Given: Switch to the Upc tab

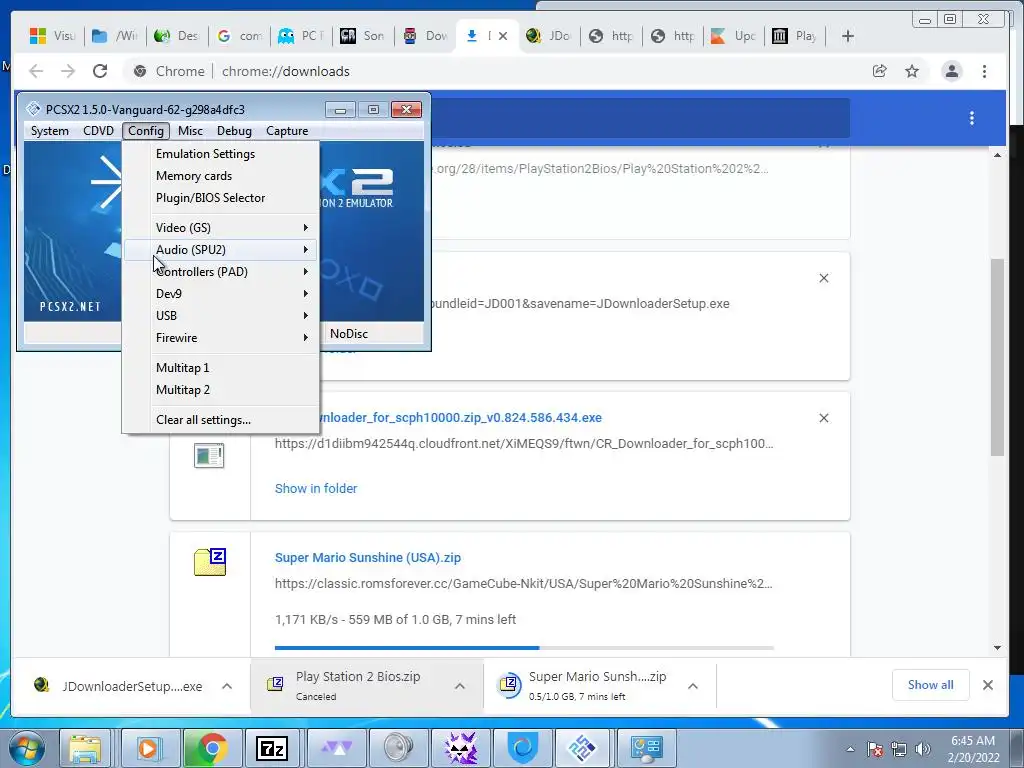Looking at the screenshot, I should coord(733,36).
